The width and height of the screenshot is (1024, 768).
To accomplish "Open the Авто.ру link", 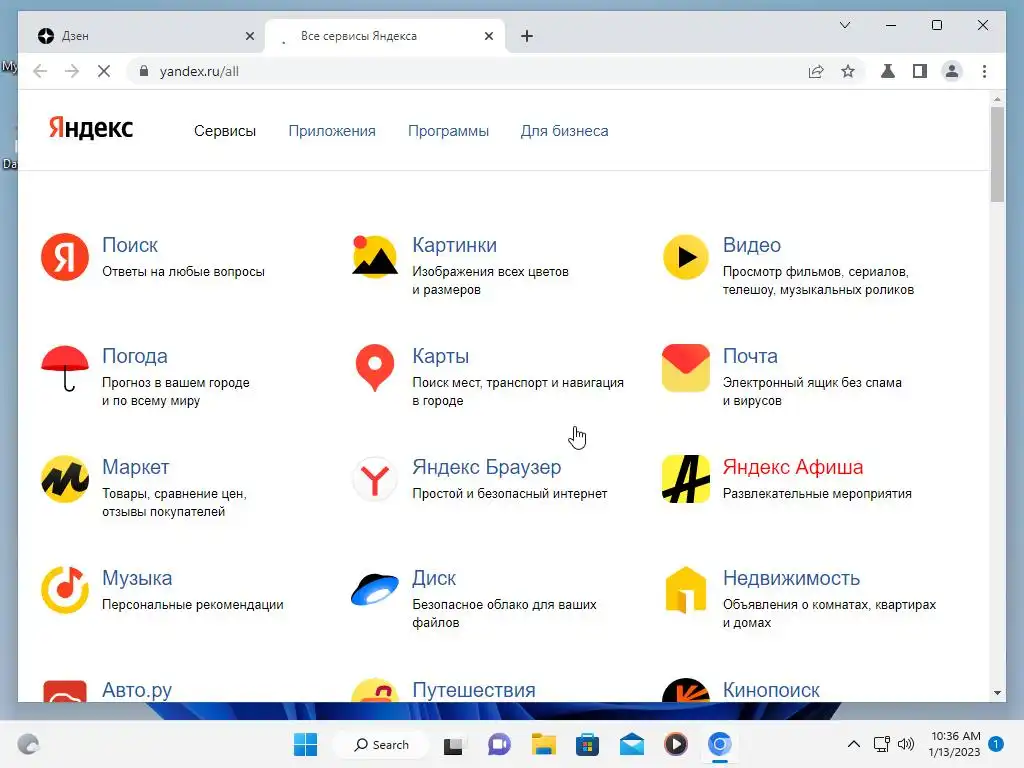I will click(137, 690).
